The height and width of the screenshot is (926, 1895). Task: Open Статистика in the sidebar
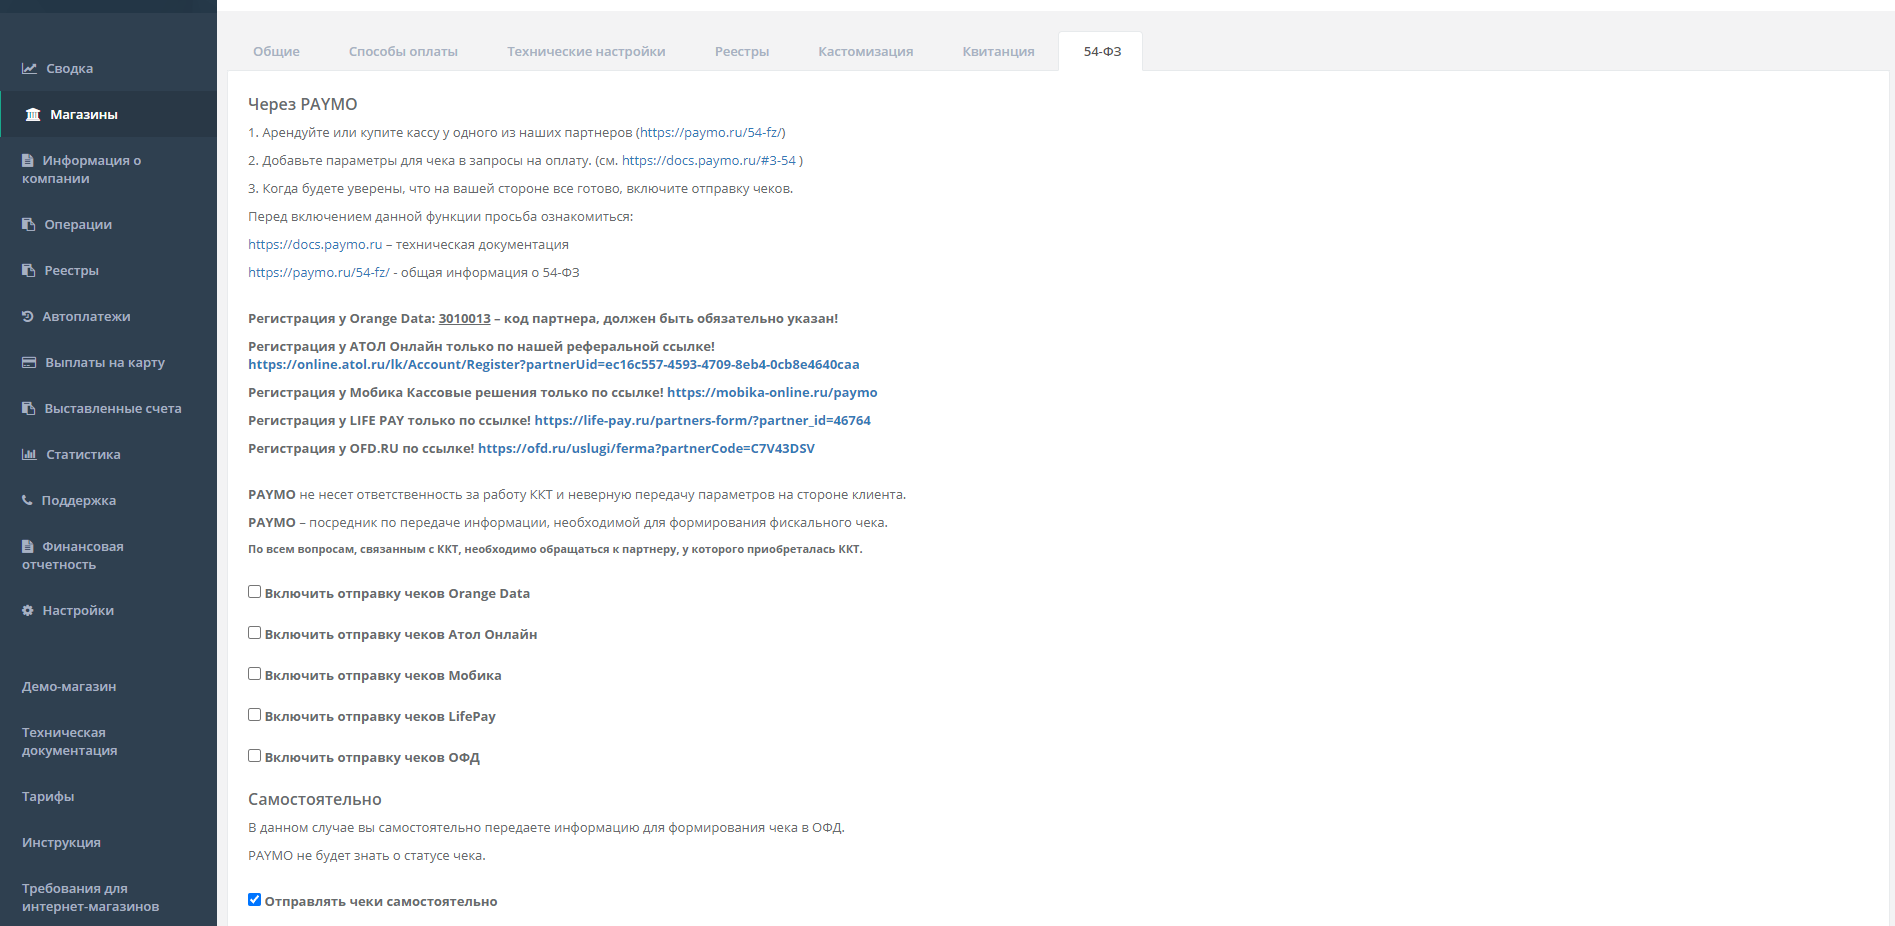(x=108, y=455)
